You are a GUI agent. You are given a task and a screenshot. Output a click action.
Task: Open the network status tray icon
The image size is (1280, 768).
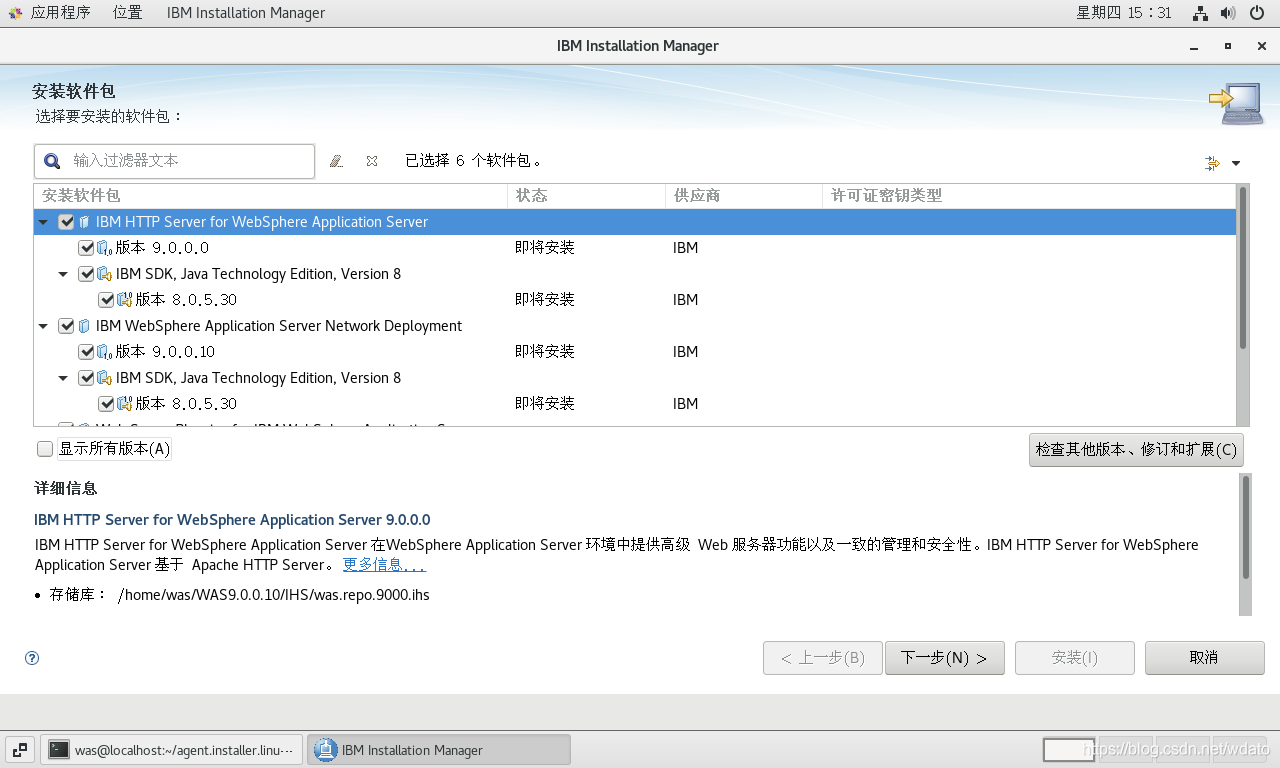click(1201, 13)
